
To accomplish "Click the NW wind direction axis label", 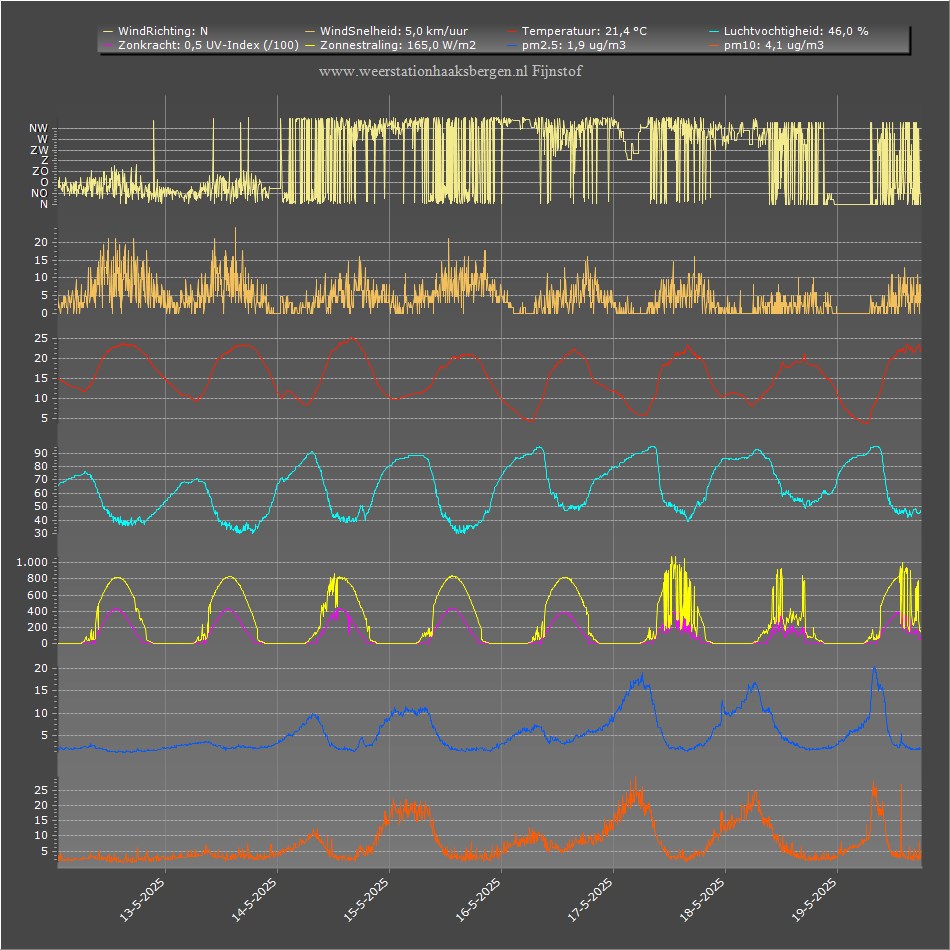I will (38, 128).
